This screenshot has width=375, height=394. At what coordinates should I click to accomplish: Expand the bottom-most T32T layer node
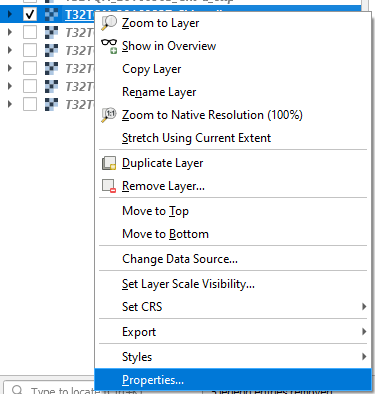[10, 104]
